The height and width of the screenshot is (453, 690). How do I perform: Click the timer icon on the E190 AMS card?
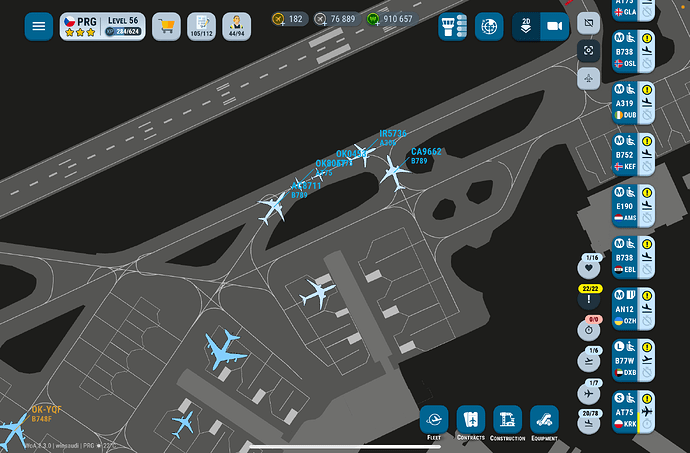(x=646, y=218)
